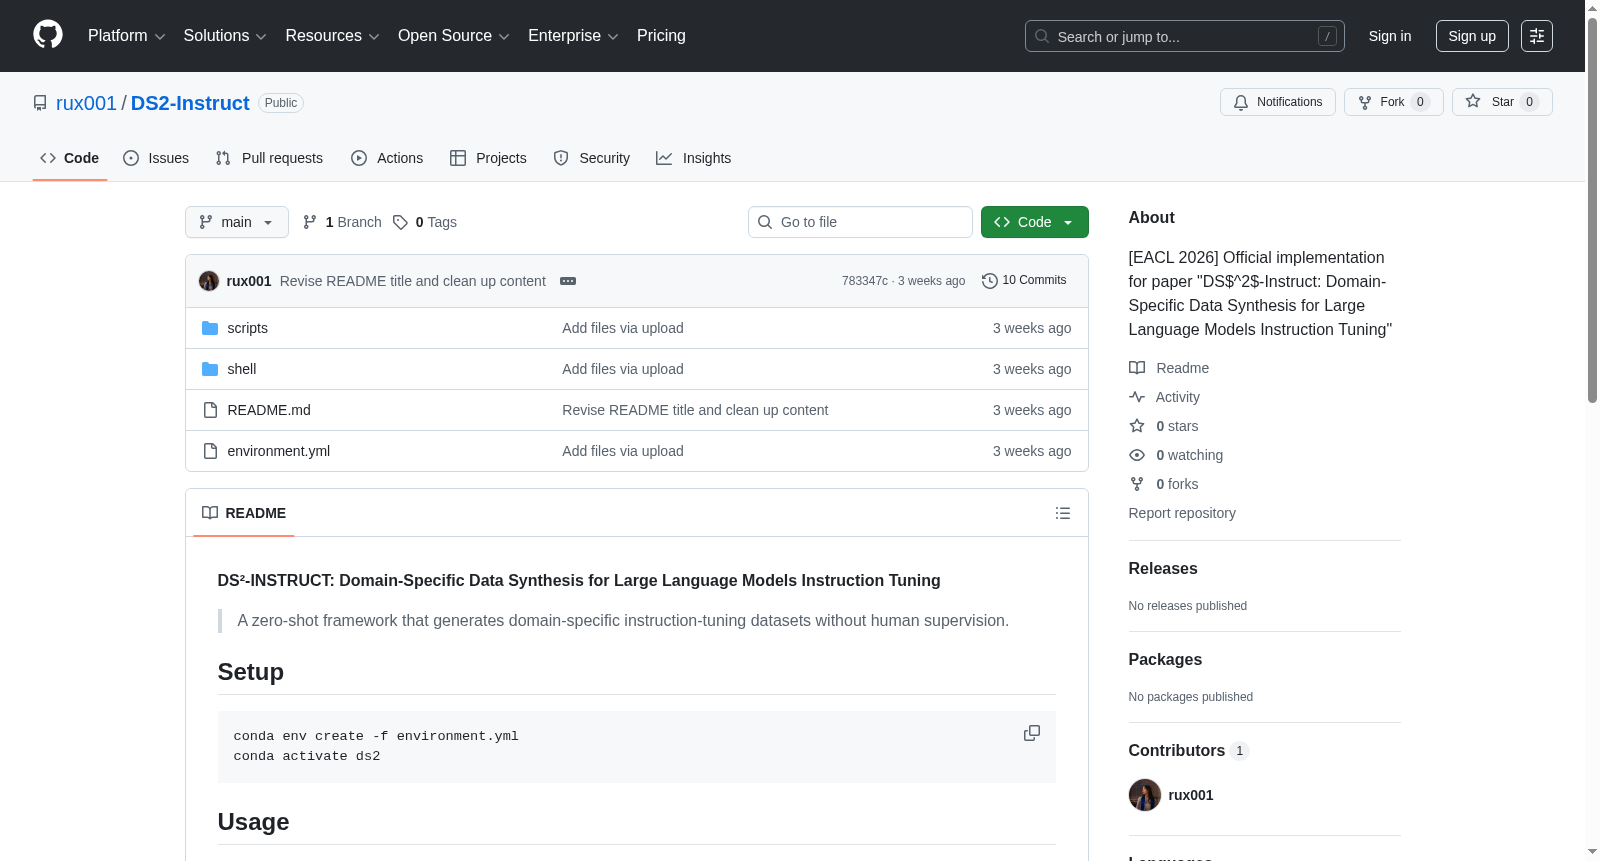Open the command palette icon in header

pyautogui.click(x=1536, y=36)
